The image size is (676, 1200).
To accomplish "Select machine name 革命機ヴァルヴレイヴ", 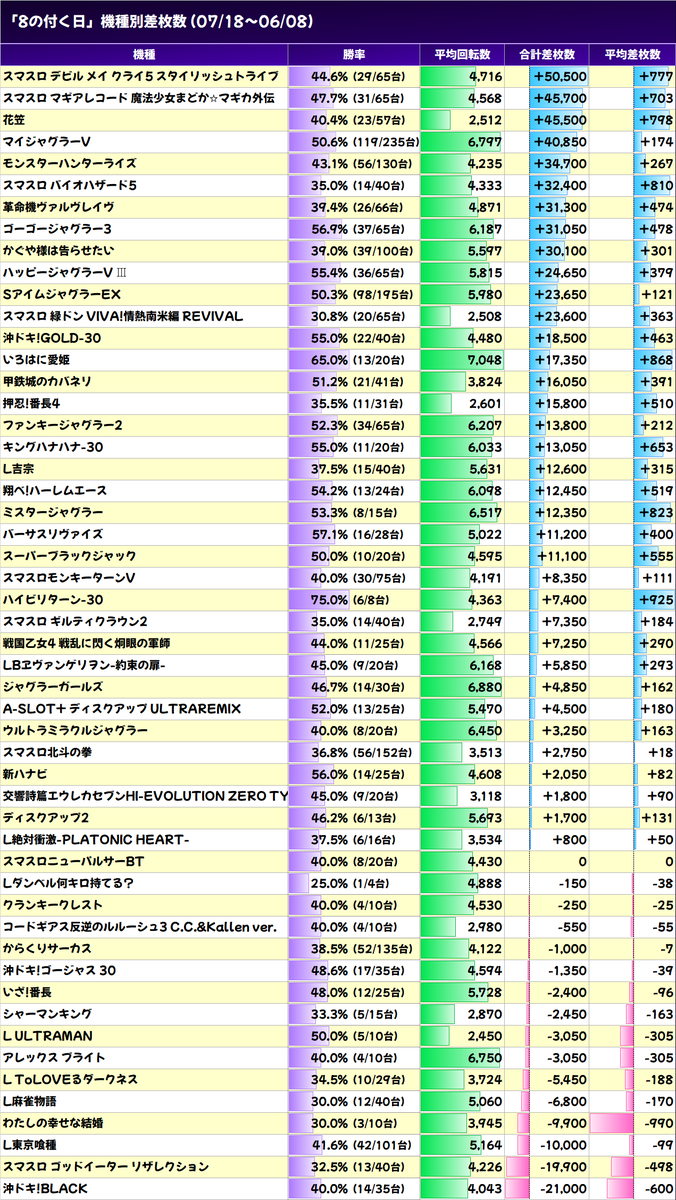I will pos(58,207).
